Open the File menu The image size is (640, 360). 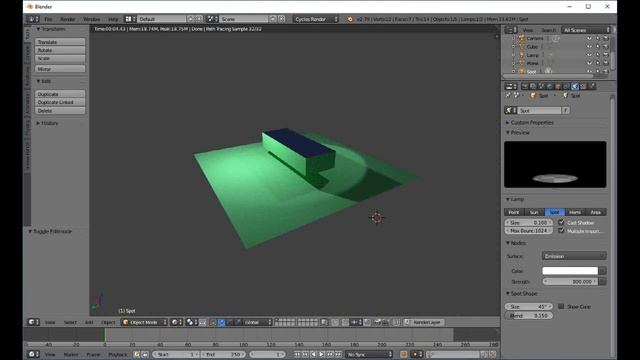(x=48, y=19)
